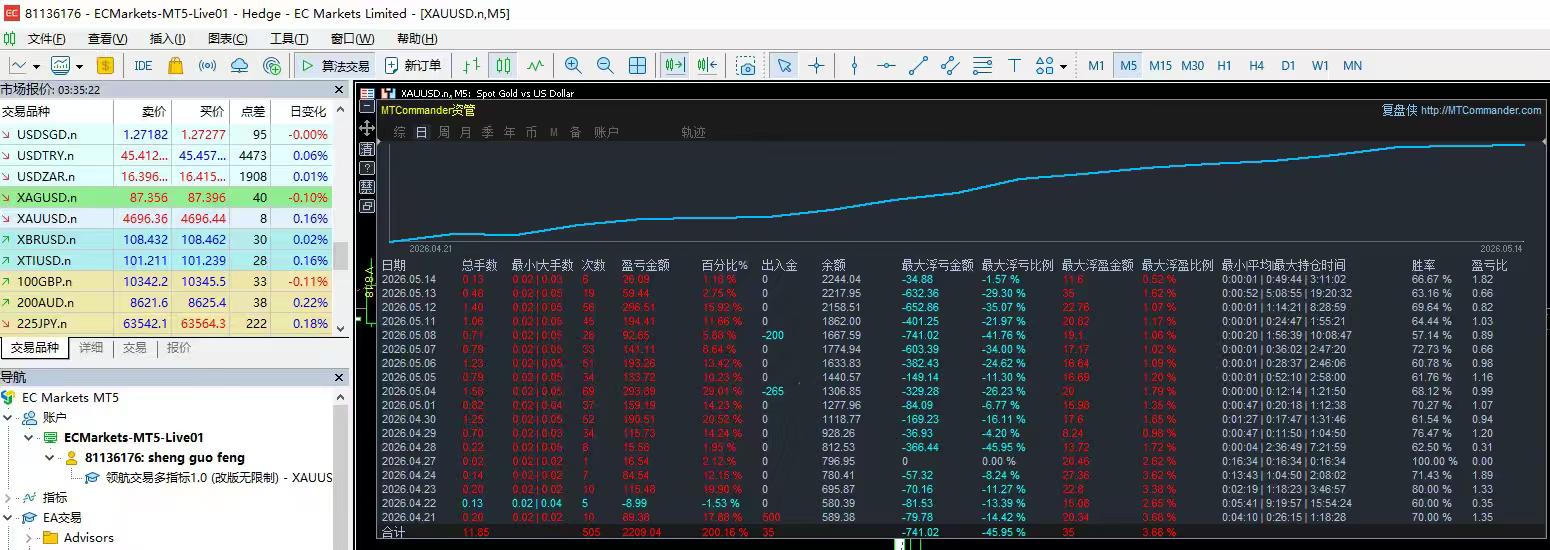Image resolution: width=1550 pixels, height=550 pixels.
Task: Expand the 指标 indicators node
Action: click(x=9, y=497)
